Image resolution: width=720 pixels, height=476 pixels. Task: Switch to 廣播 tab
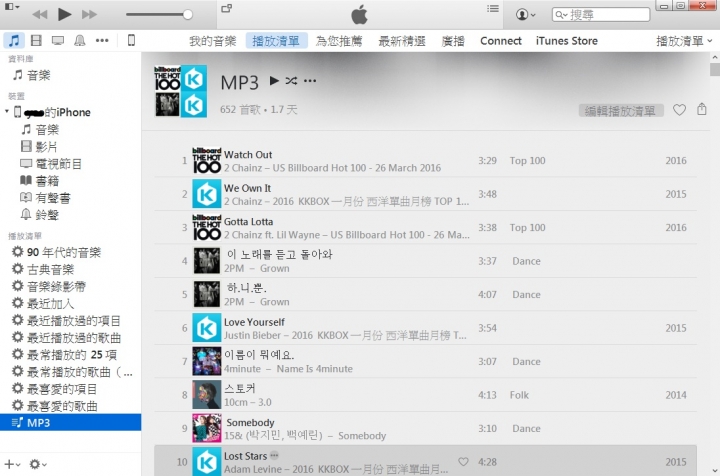tap(453, 41)
